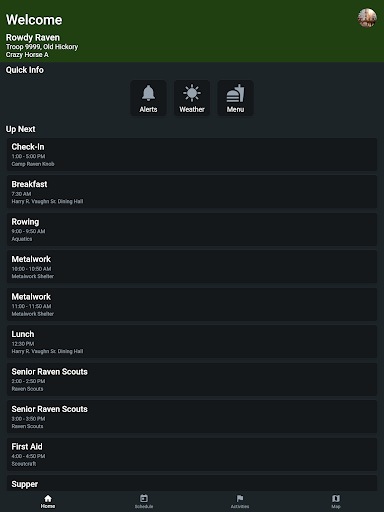Click the Up Next heading
The width and height of the screenshot is (384, 512).
[21, 129]
